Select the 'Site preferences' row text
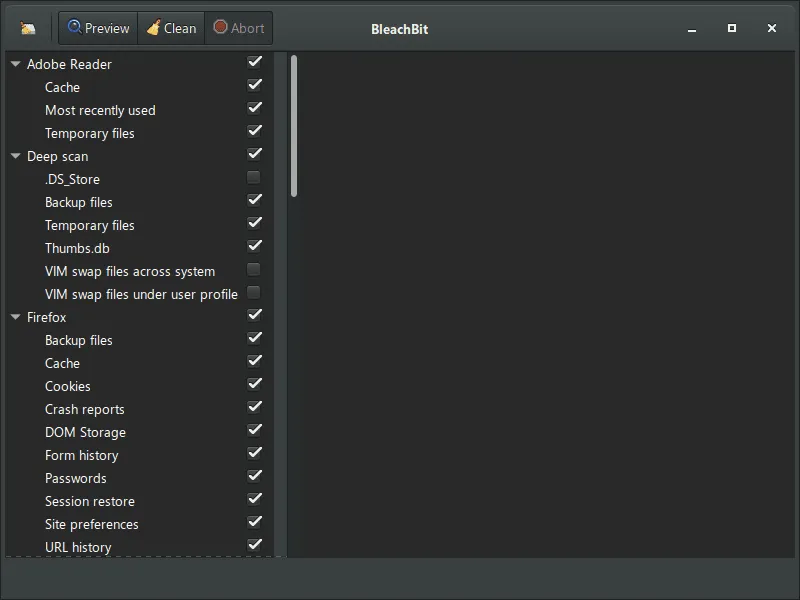800x600 pixels. (x=91, y=524)
